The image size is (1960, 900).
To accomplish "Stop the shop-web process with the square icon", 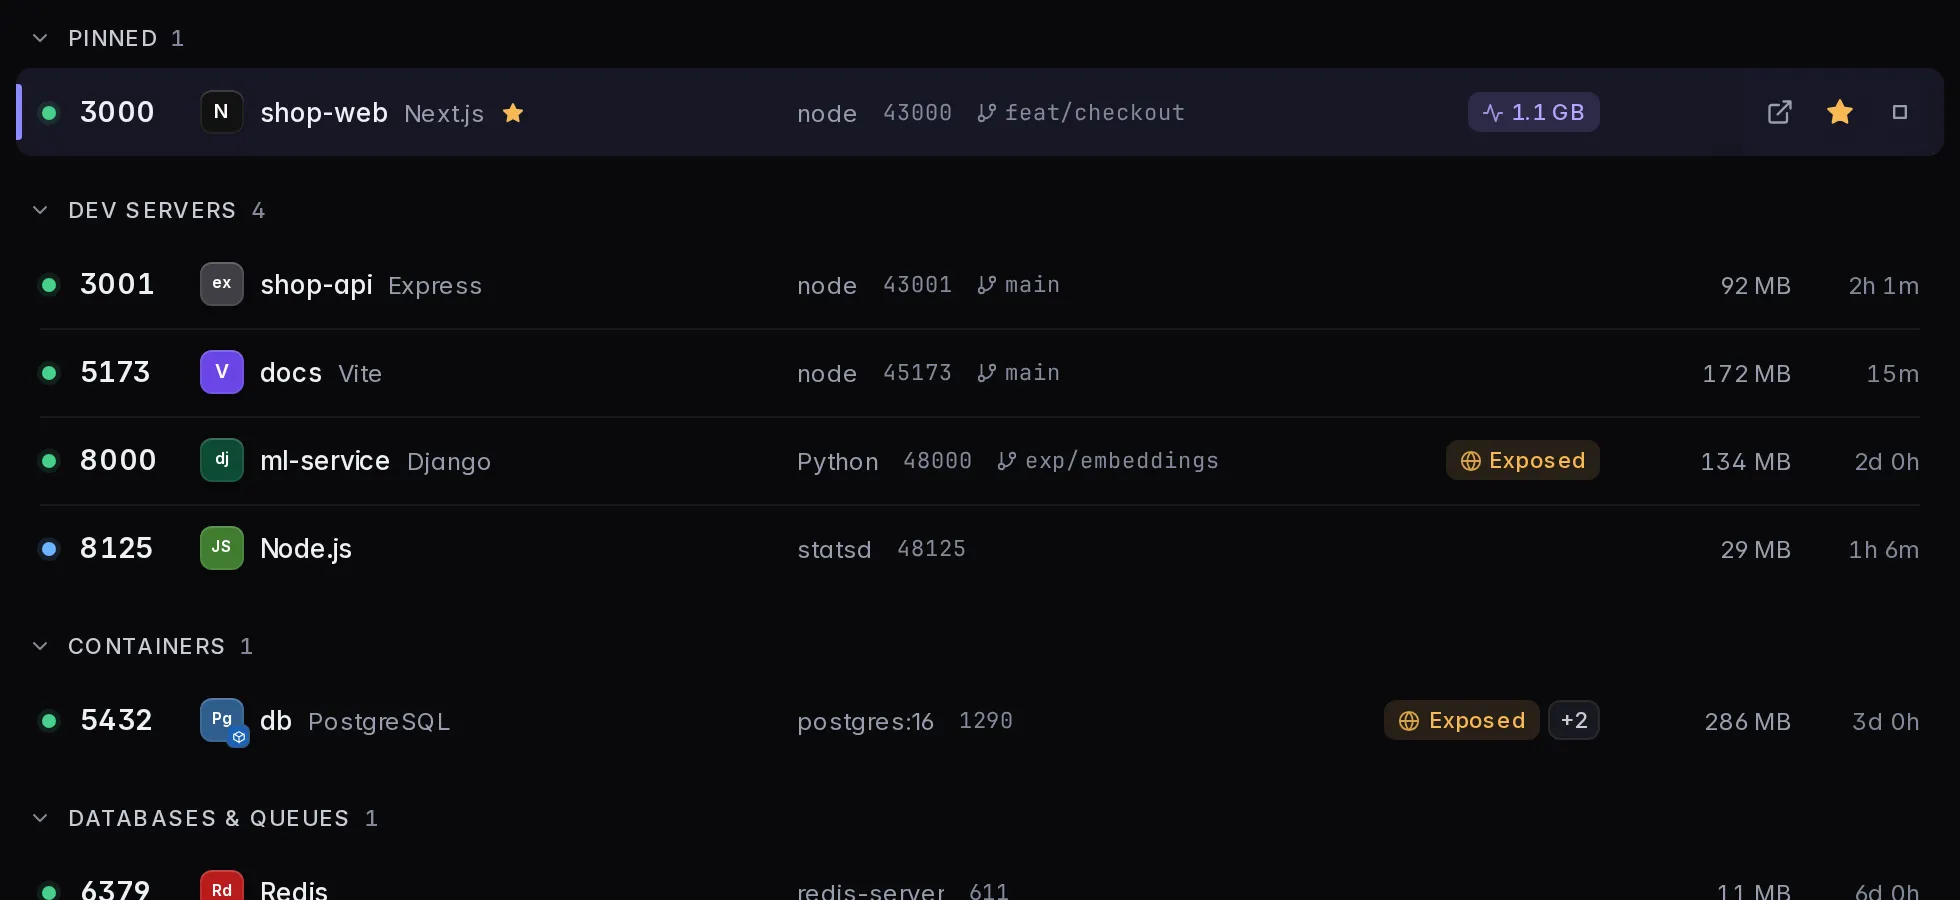I will 1900,112.
